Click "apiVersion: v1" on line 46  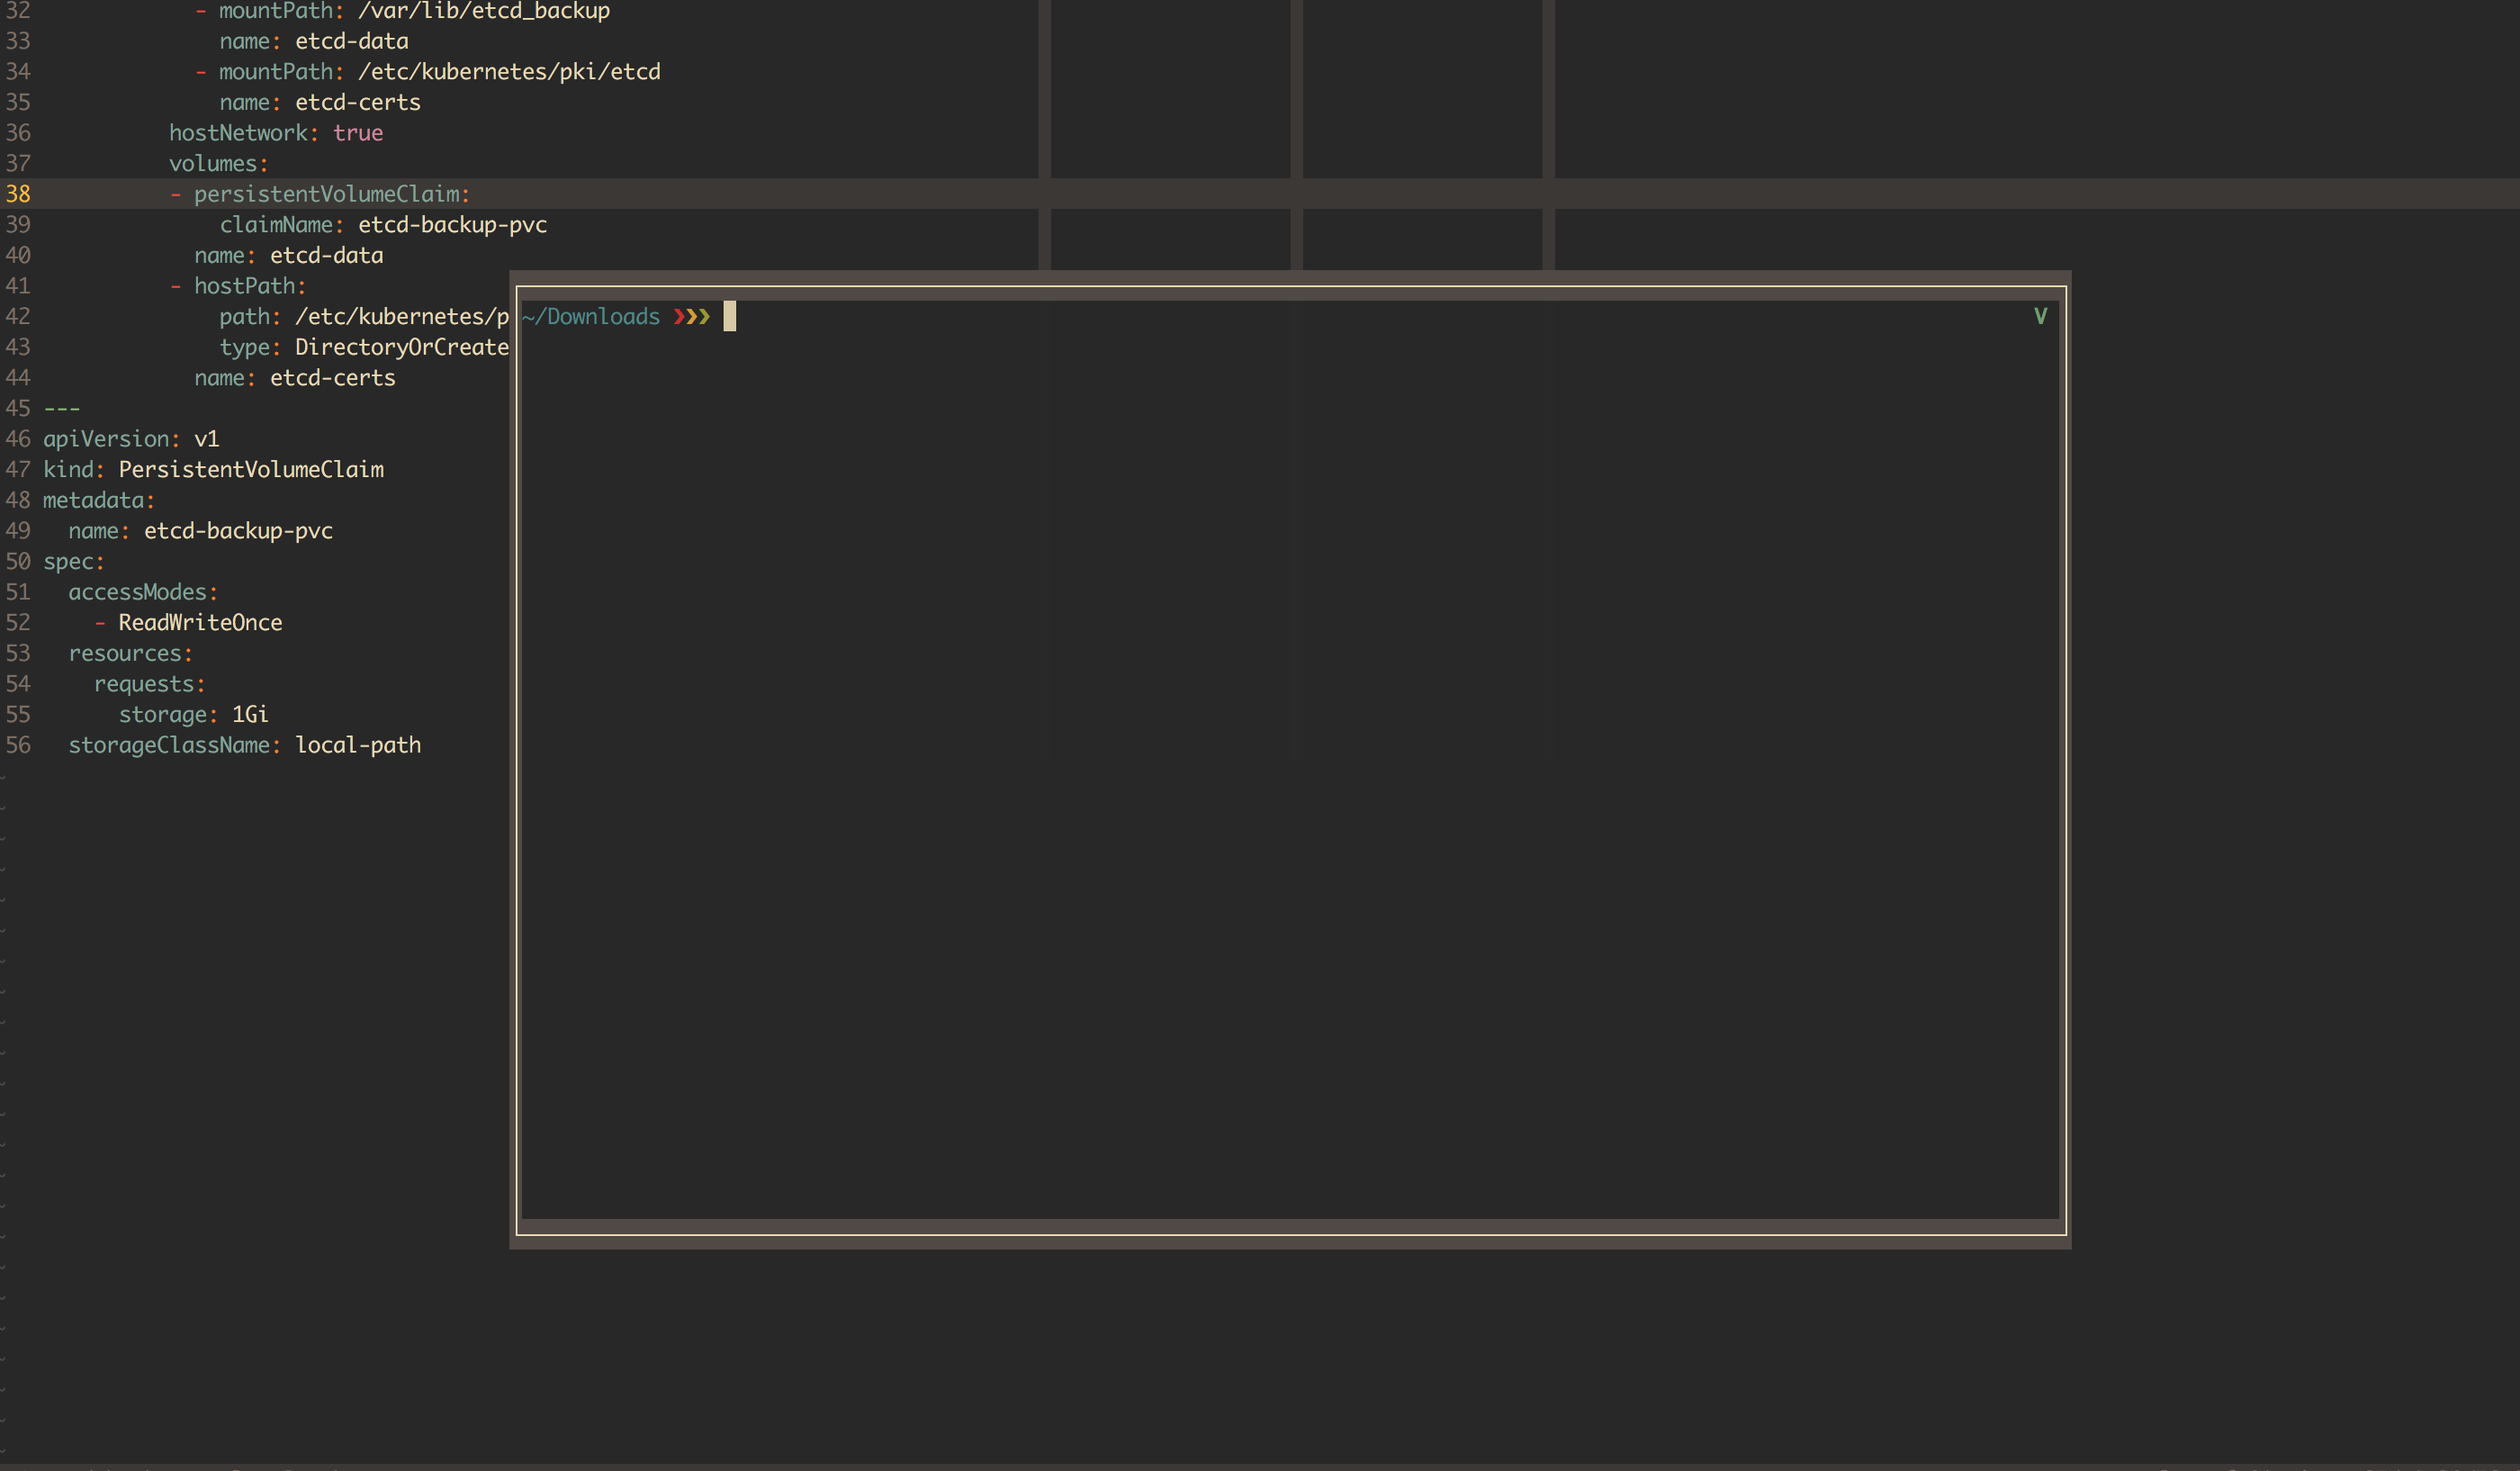[x=130, y=438]
